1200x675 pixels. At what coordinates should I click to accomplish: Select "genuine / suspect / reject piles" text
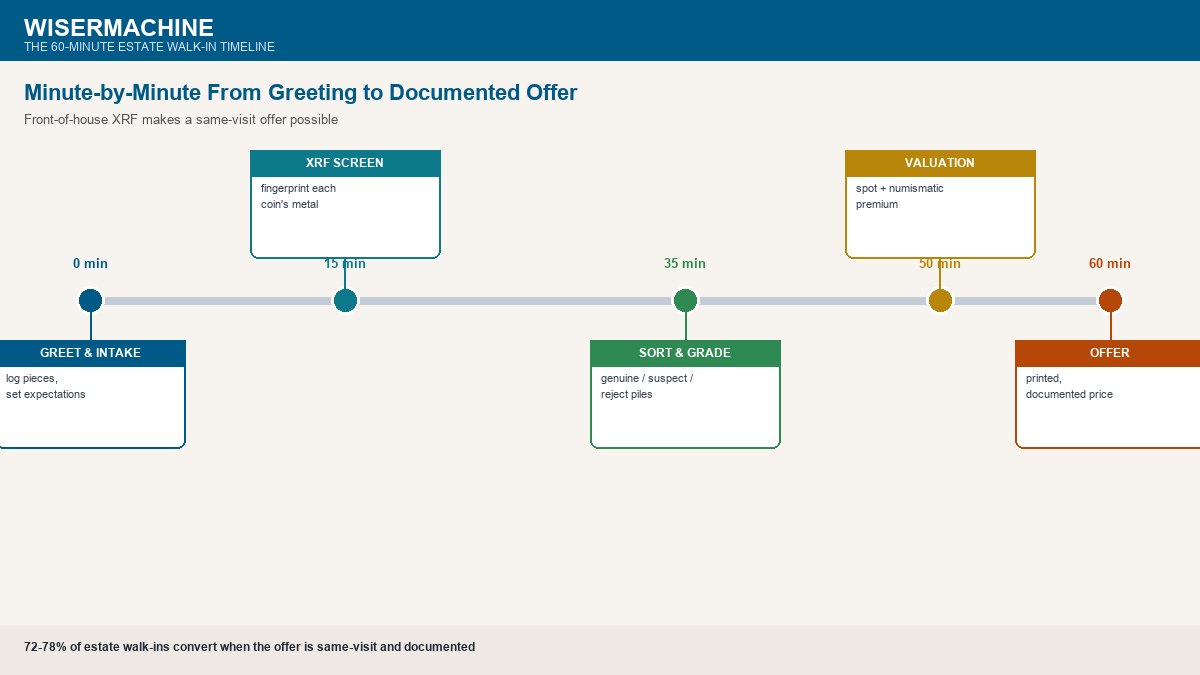tap(647, 387)
